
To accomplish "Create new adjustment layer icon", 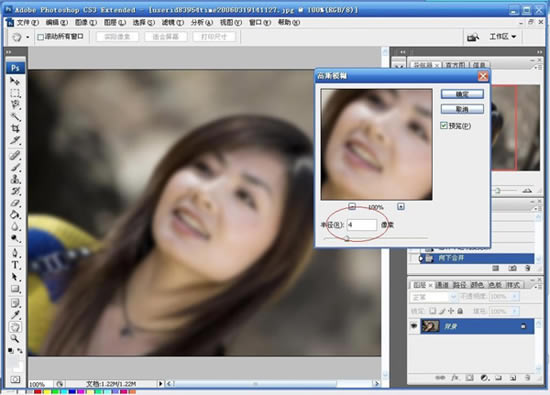I will coord(484,378).
